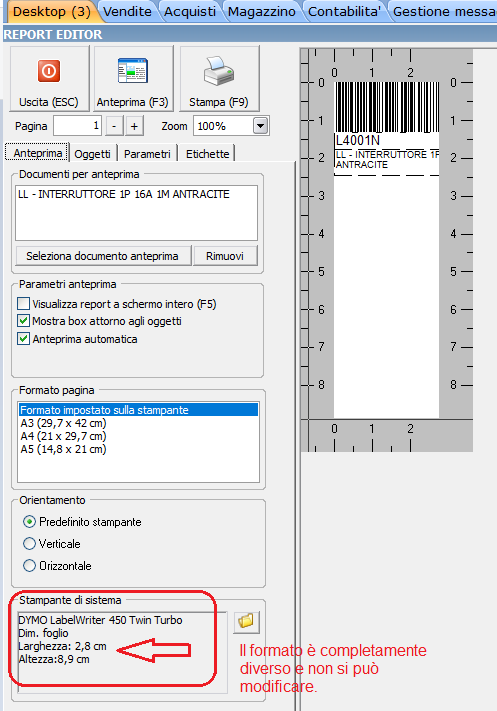Click the barcode in label preview
Viewport: 497px width, 711px height.
387,107
